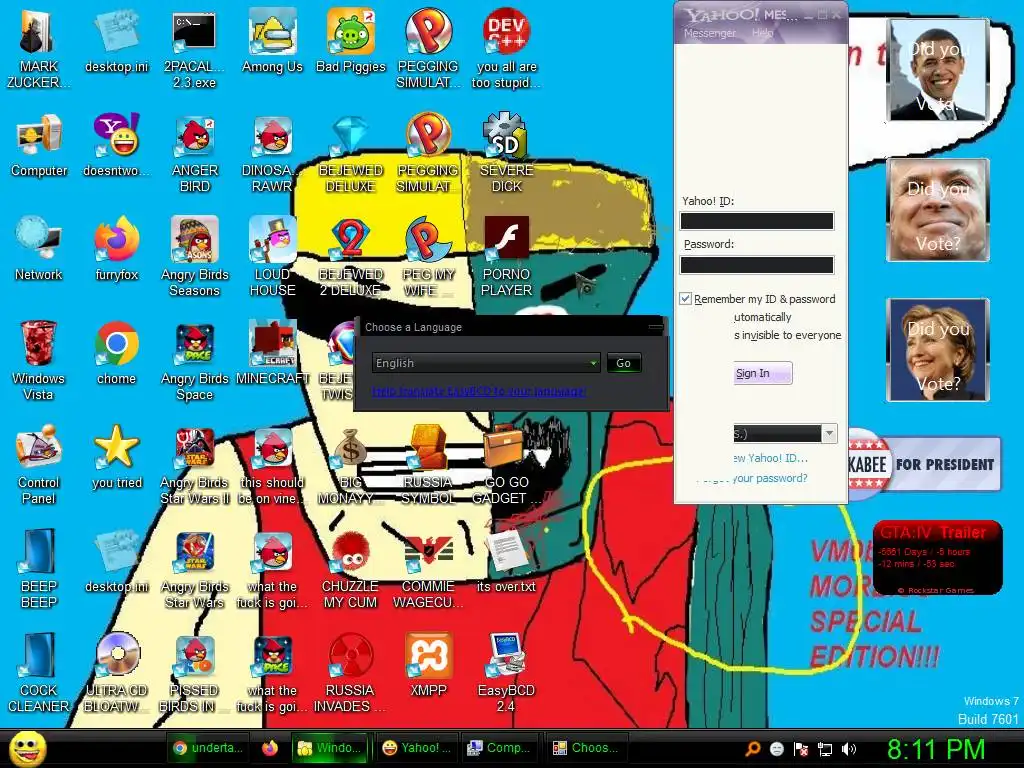Image resolution: width=1024 pixels, height=768 pixels.
Task: Open the 'doesntwo' Yahoo Messenger shortcut
Action: [x=117, y=145]
